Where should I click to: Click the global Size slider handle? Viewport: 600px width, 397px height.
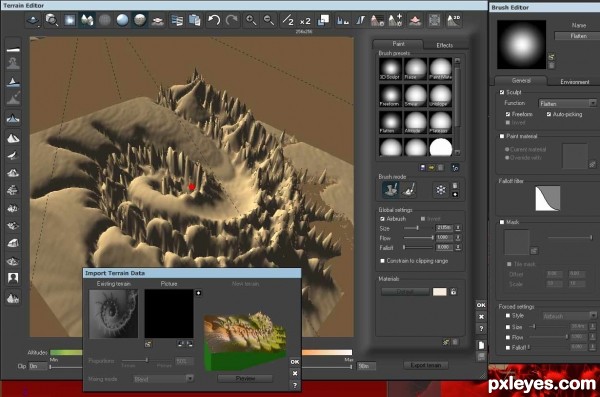click(x=417, y=228)
